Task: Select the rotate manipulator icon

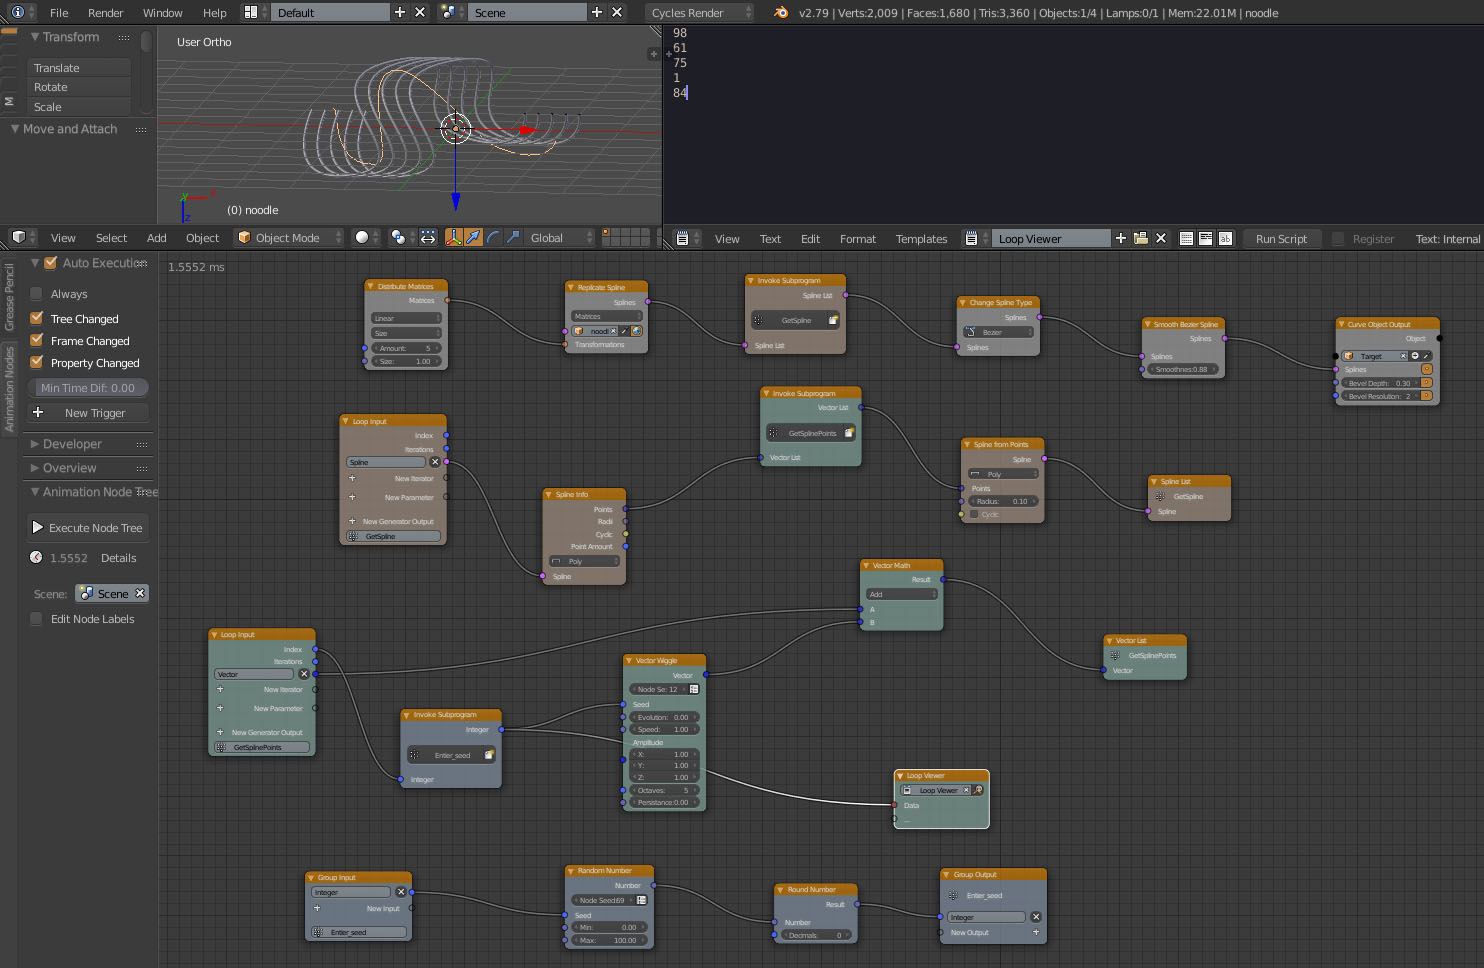Action: (x=493, y=237)
